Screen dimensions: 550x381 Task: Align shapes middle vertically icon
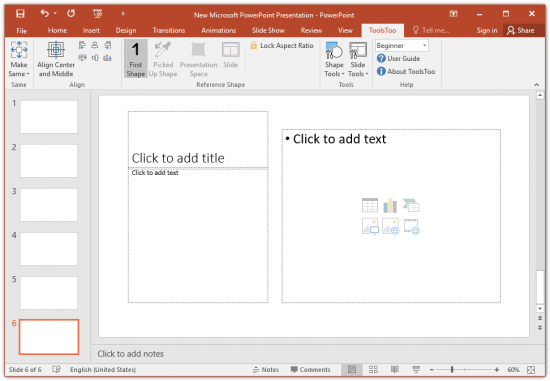click(95, 58)
